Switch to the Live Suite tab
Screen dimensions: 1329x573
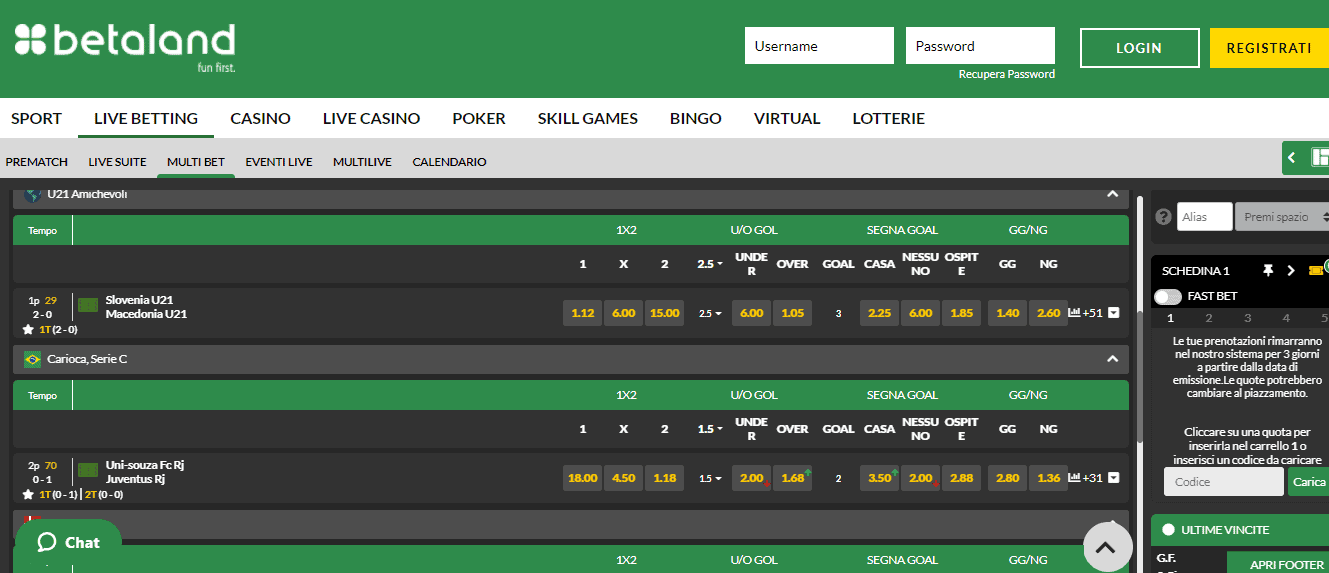click(117, 162)
